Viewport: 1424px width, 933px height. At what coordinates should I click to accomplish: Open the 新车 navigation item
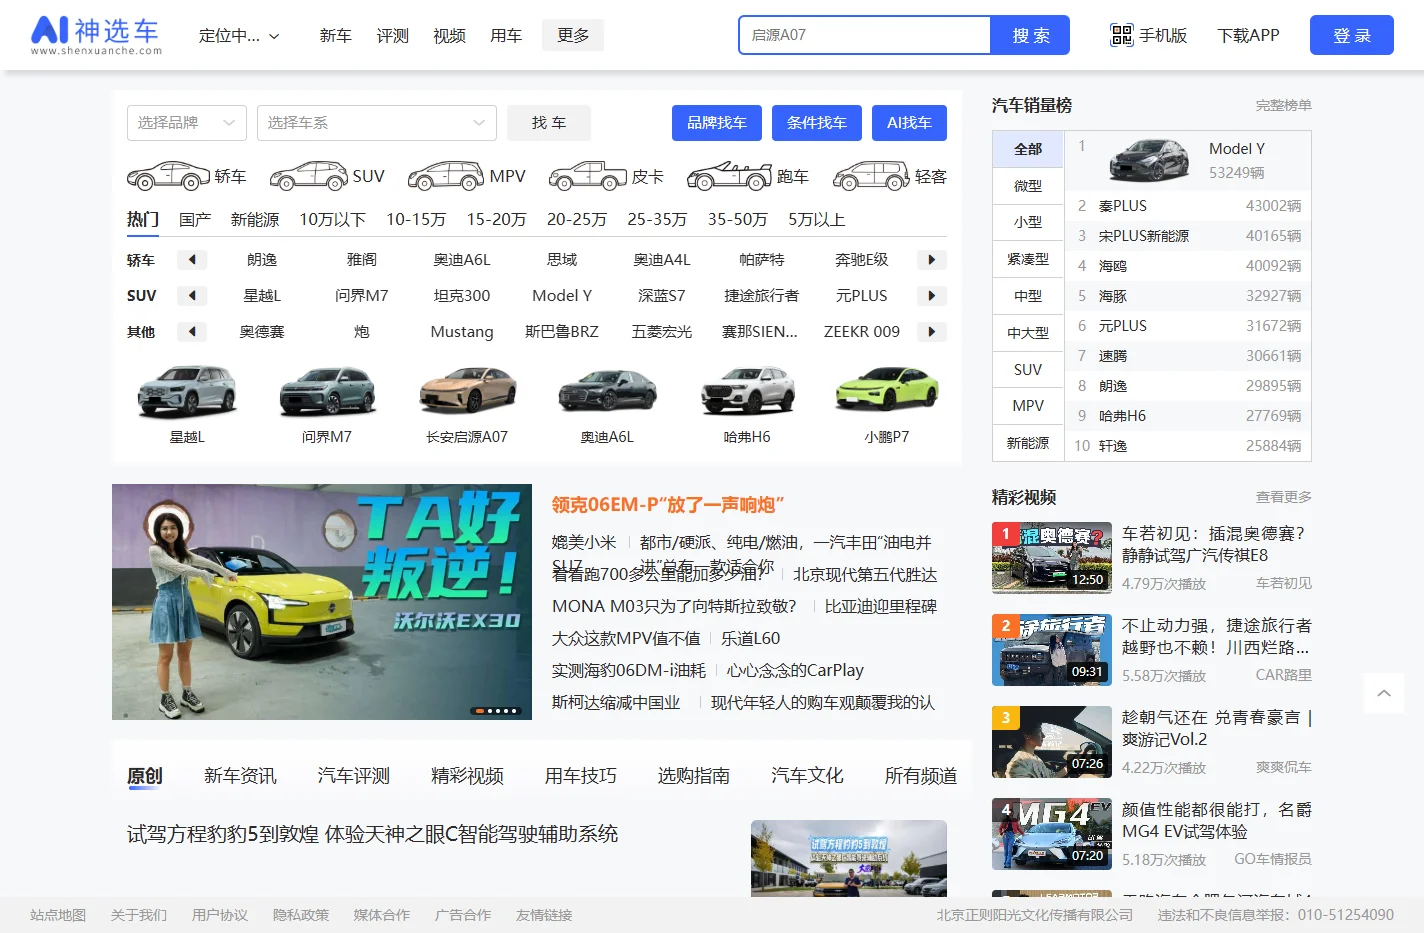click(335, 36)
